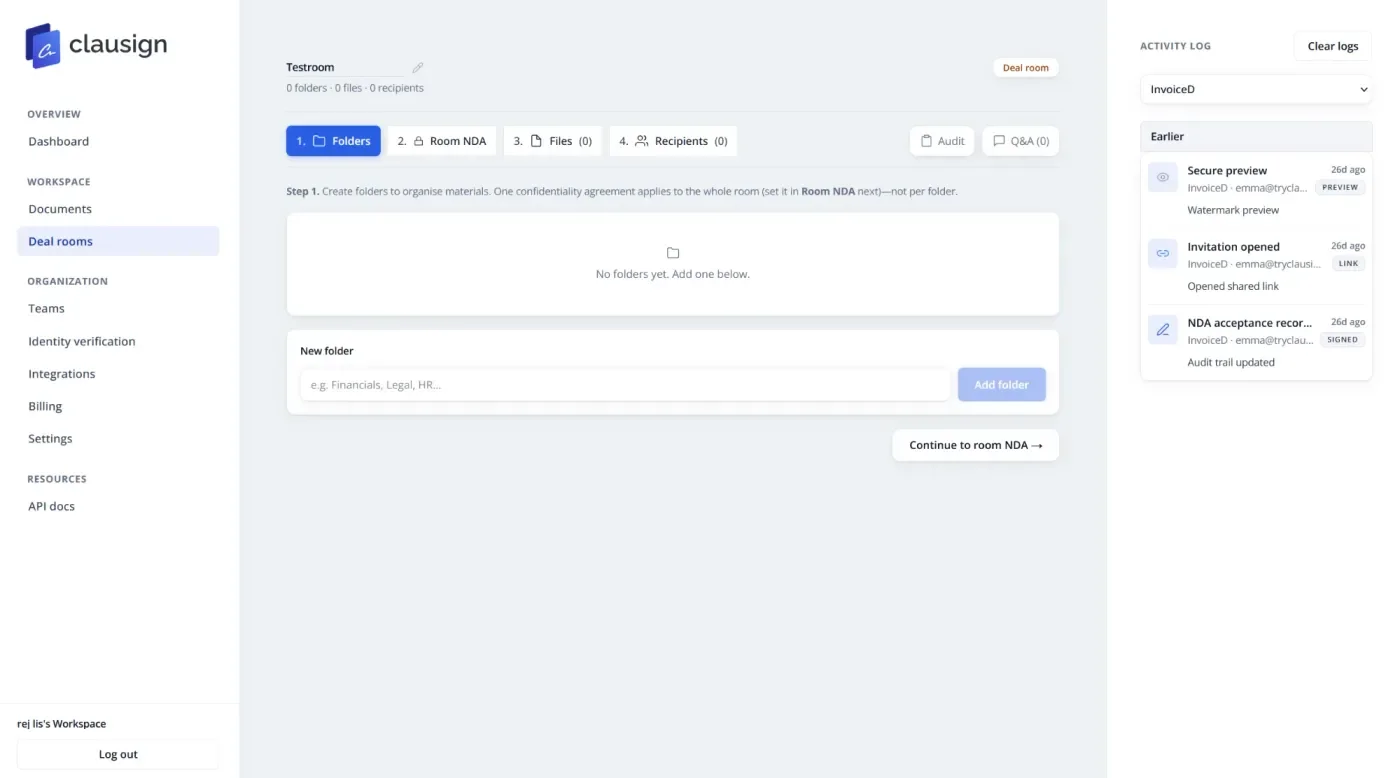Click the Clear logs button
Viewport: 1400px width, 778px height.
click(1332, 46)
